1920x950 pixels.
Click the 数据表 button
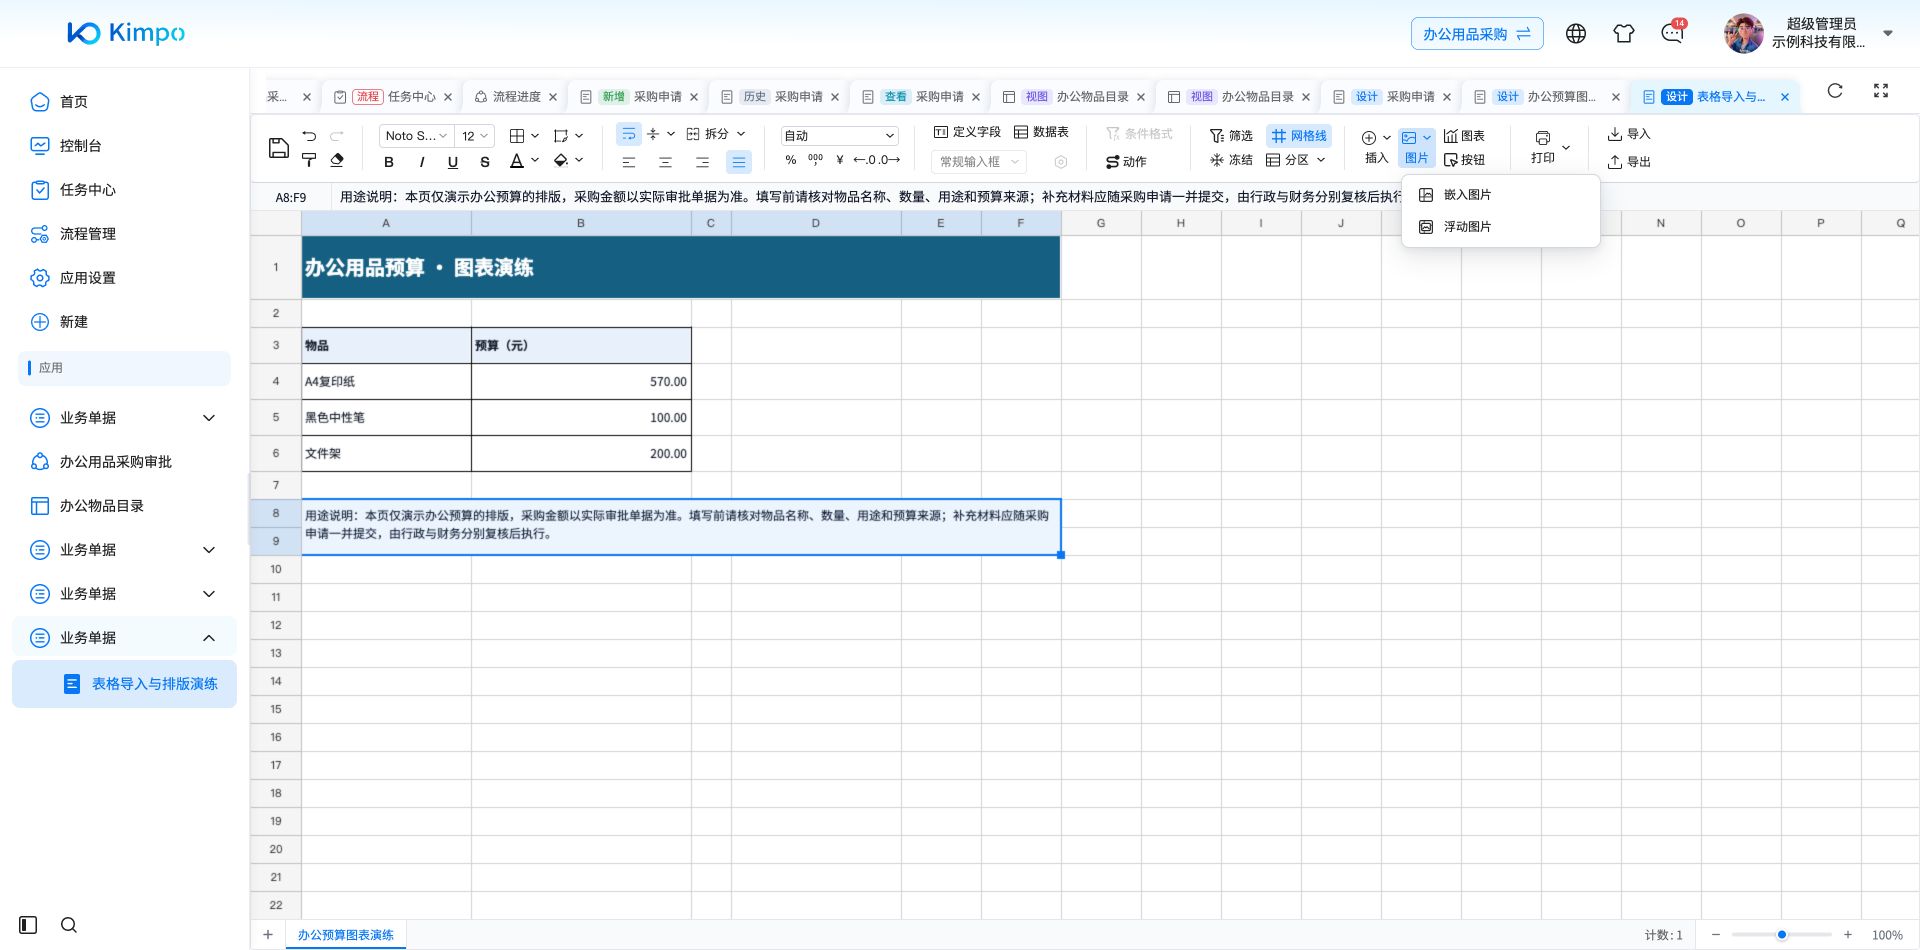click(x=1041, y=132)
